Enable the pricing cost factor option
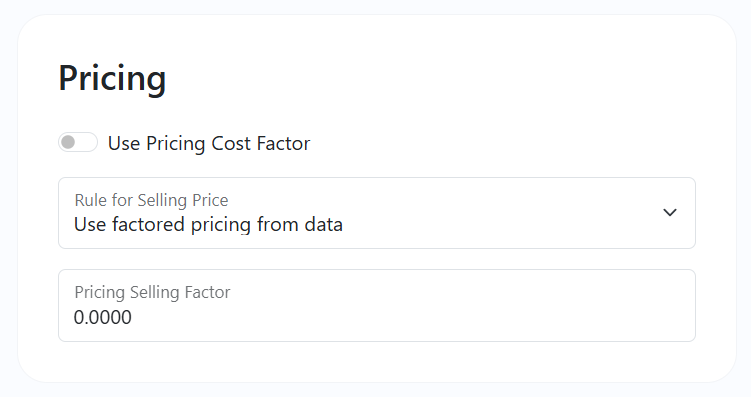Screen dimensions: 751x397 point(78,142)
